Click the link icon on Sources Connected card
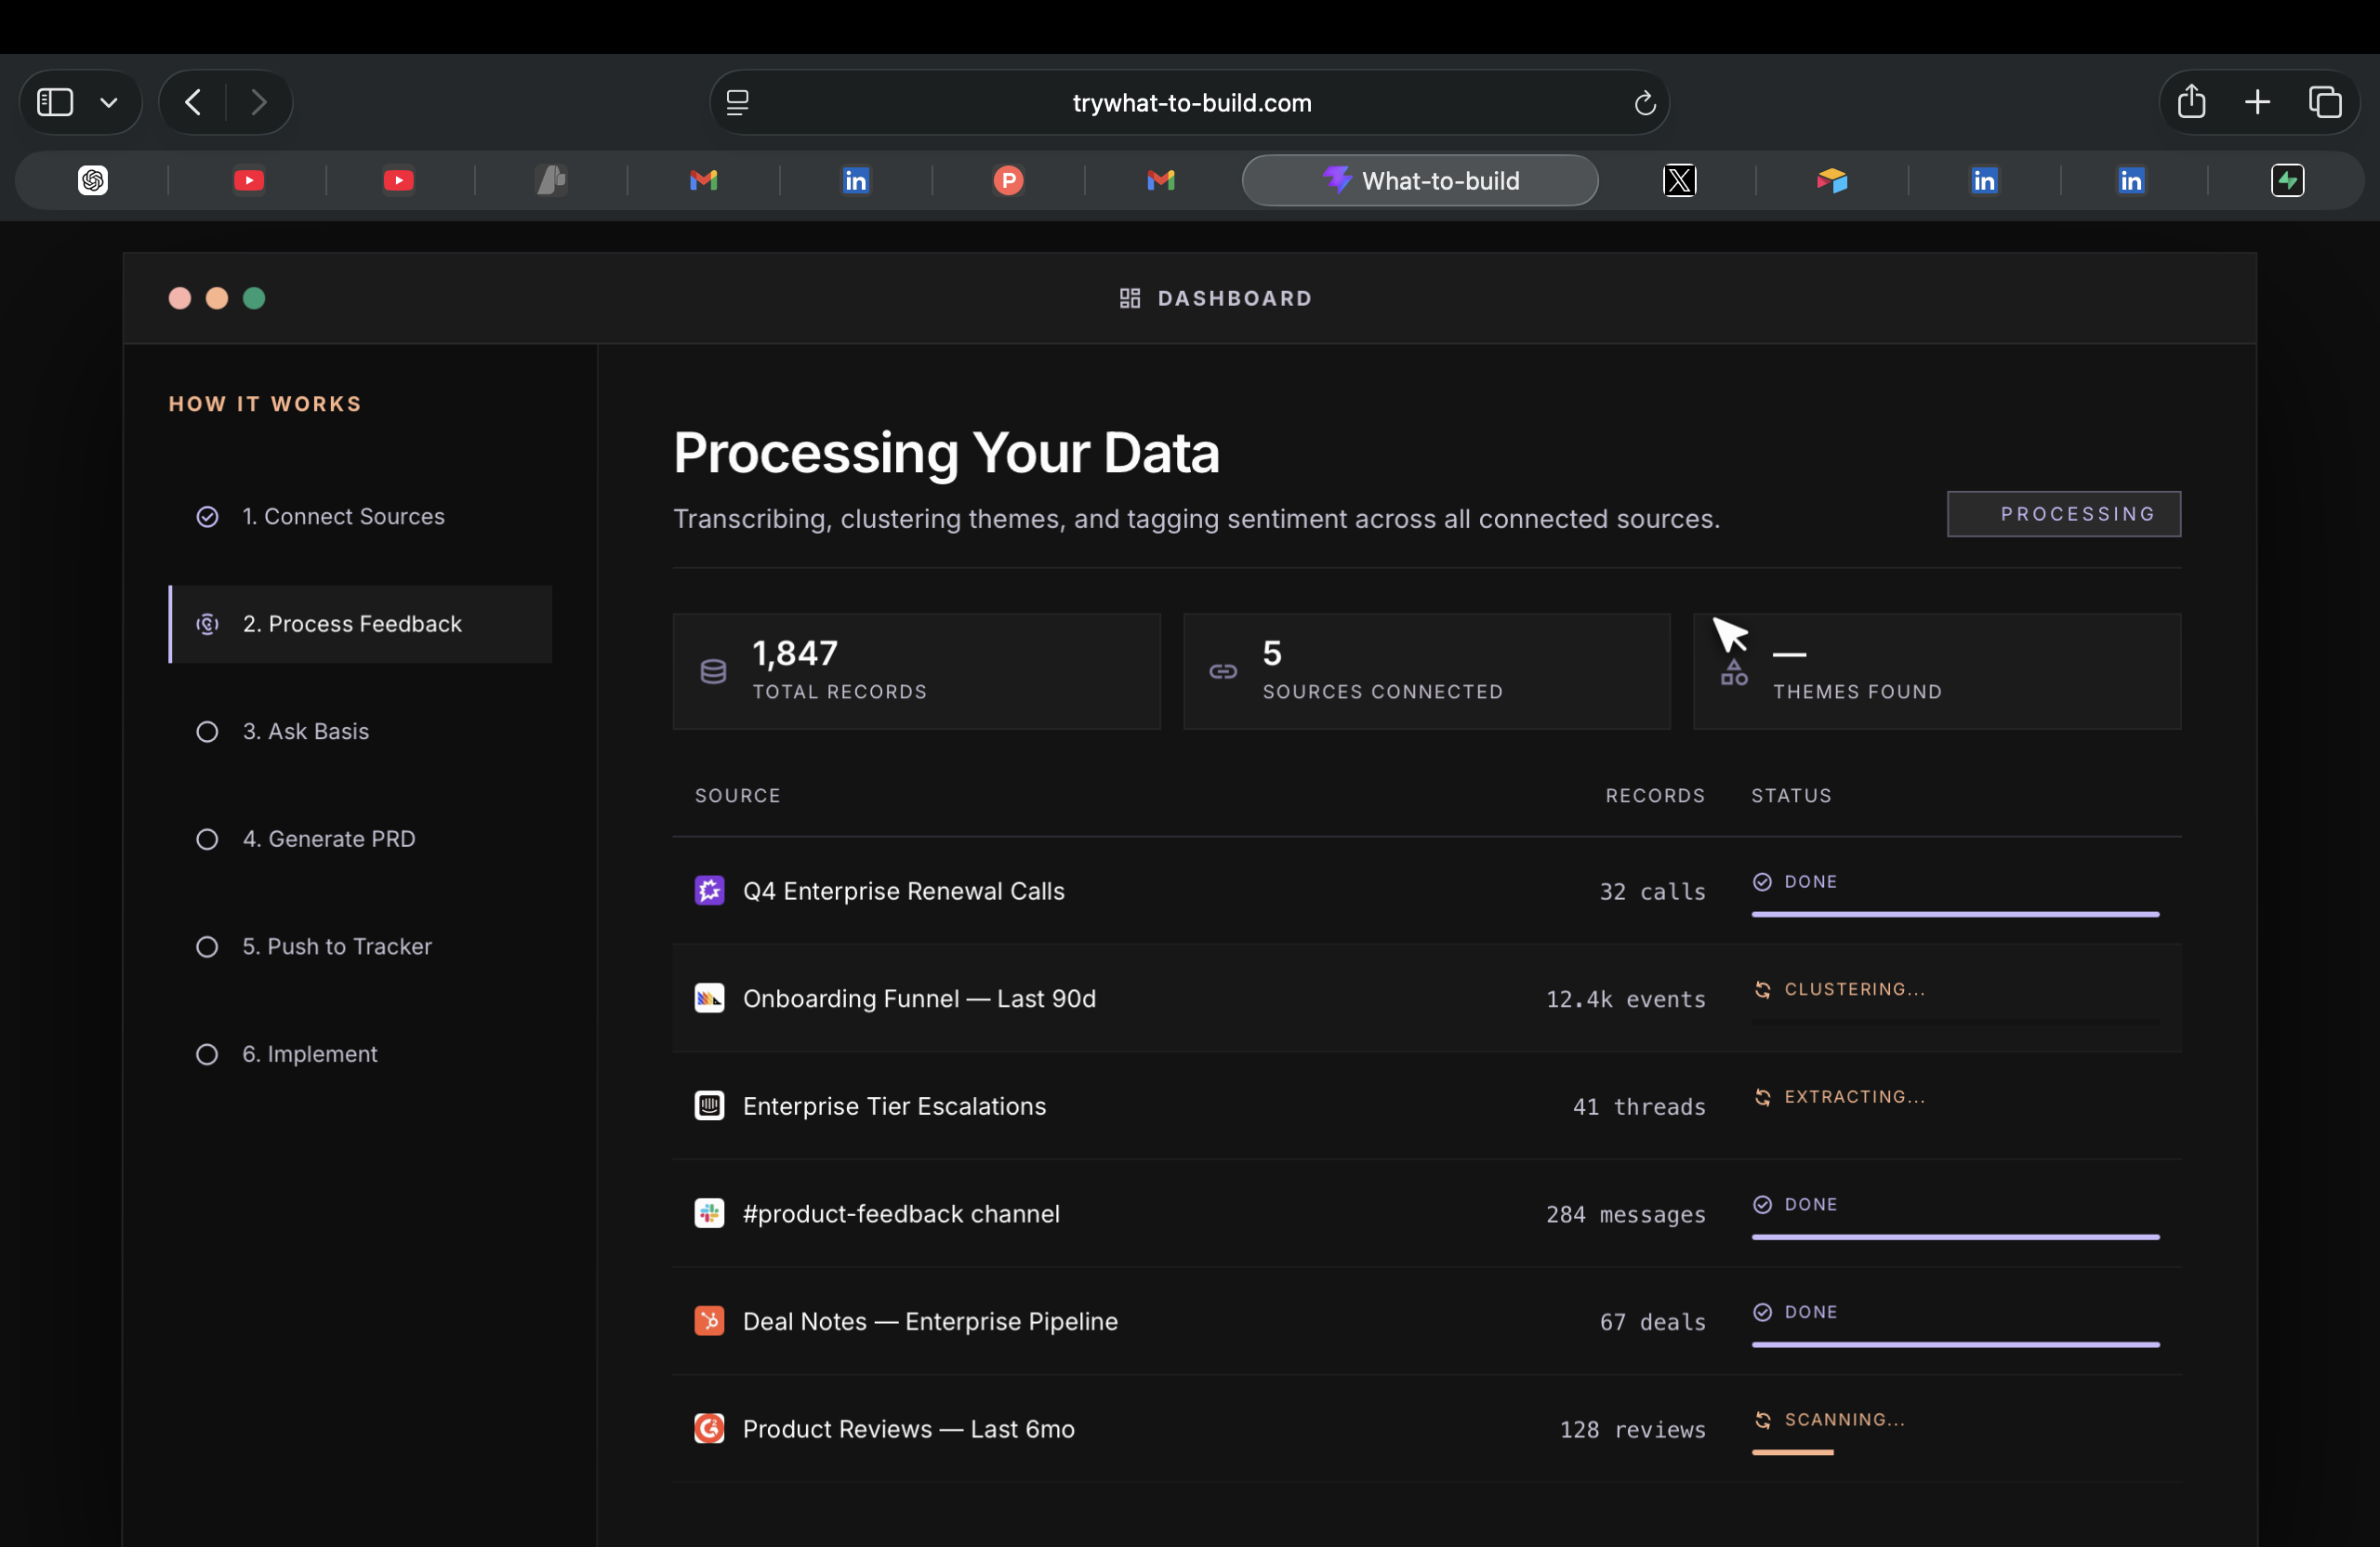 [1223, 671]
